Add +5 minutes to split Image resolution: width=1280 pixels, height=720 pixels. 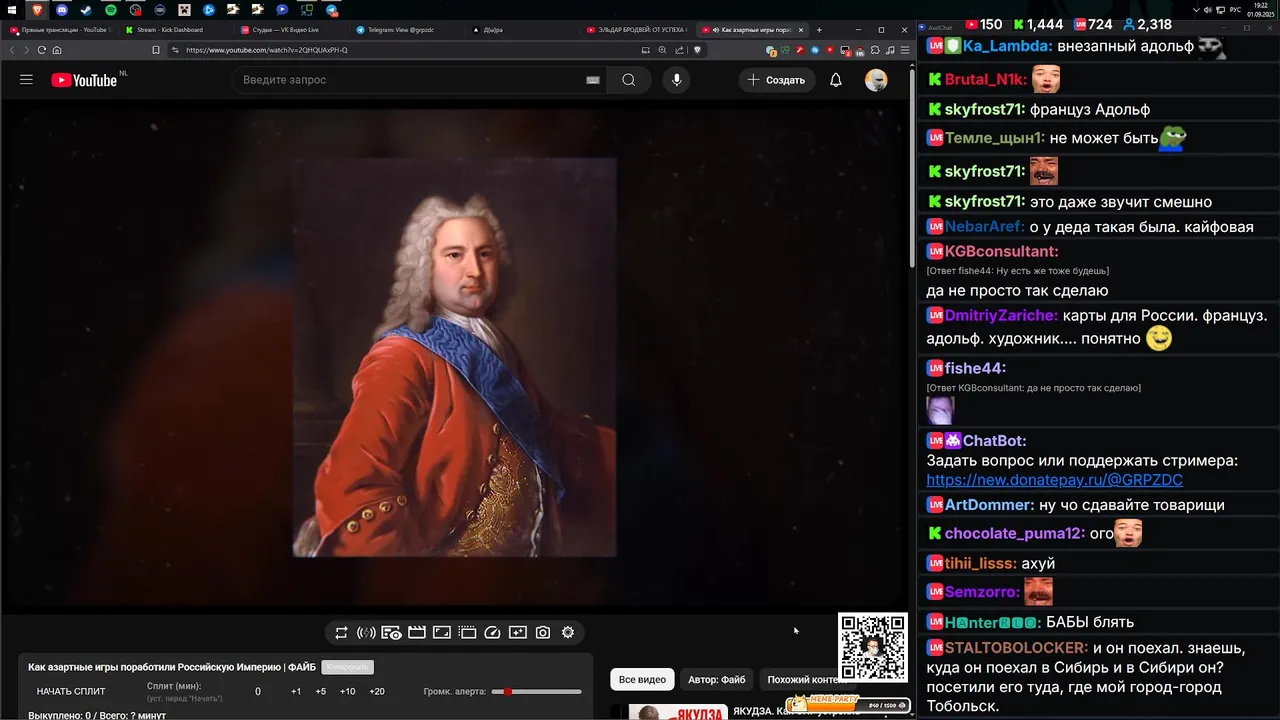pos(321,691)
